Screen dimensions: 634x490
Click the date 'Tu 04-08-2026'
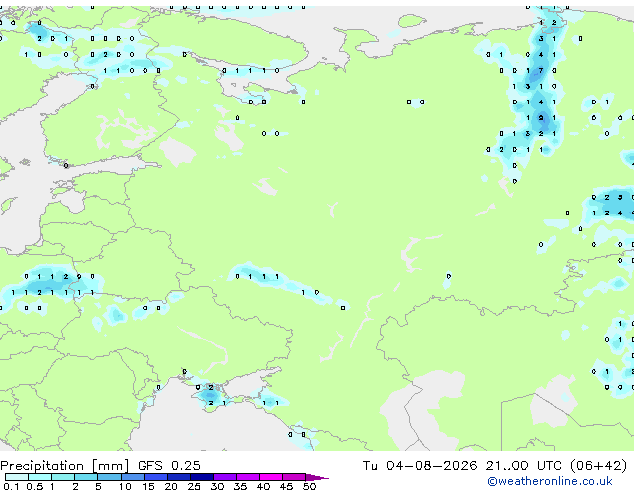(420, 466)
